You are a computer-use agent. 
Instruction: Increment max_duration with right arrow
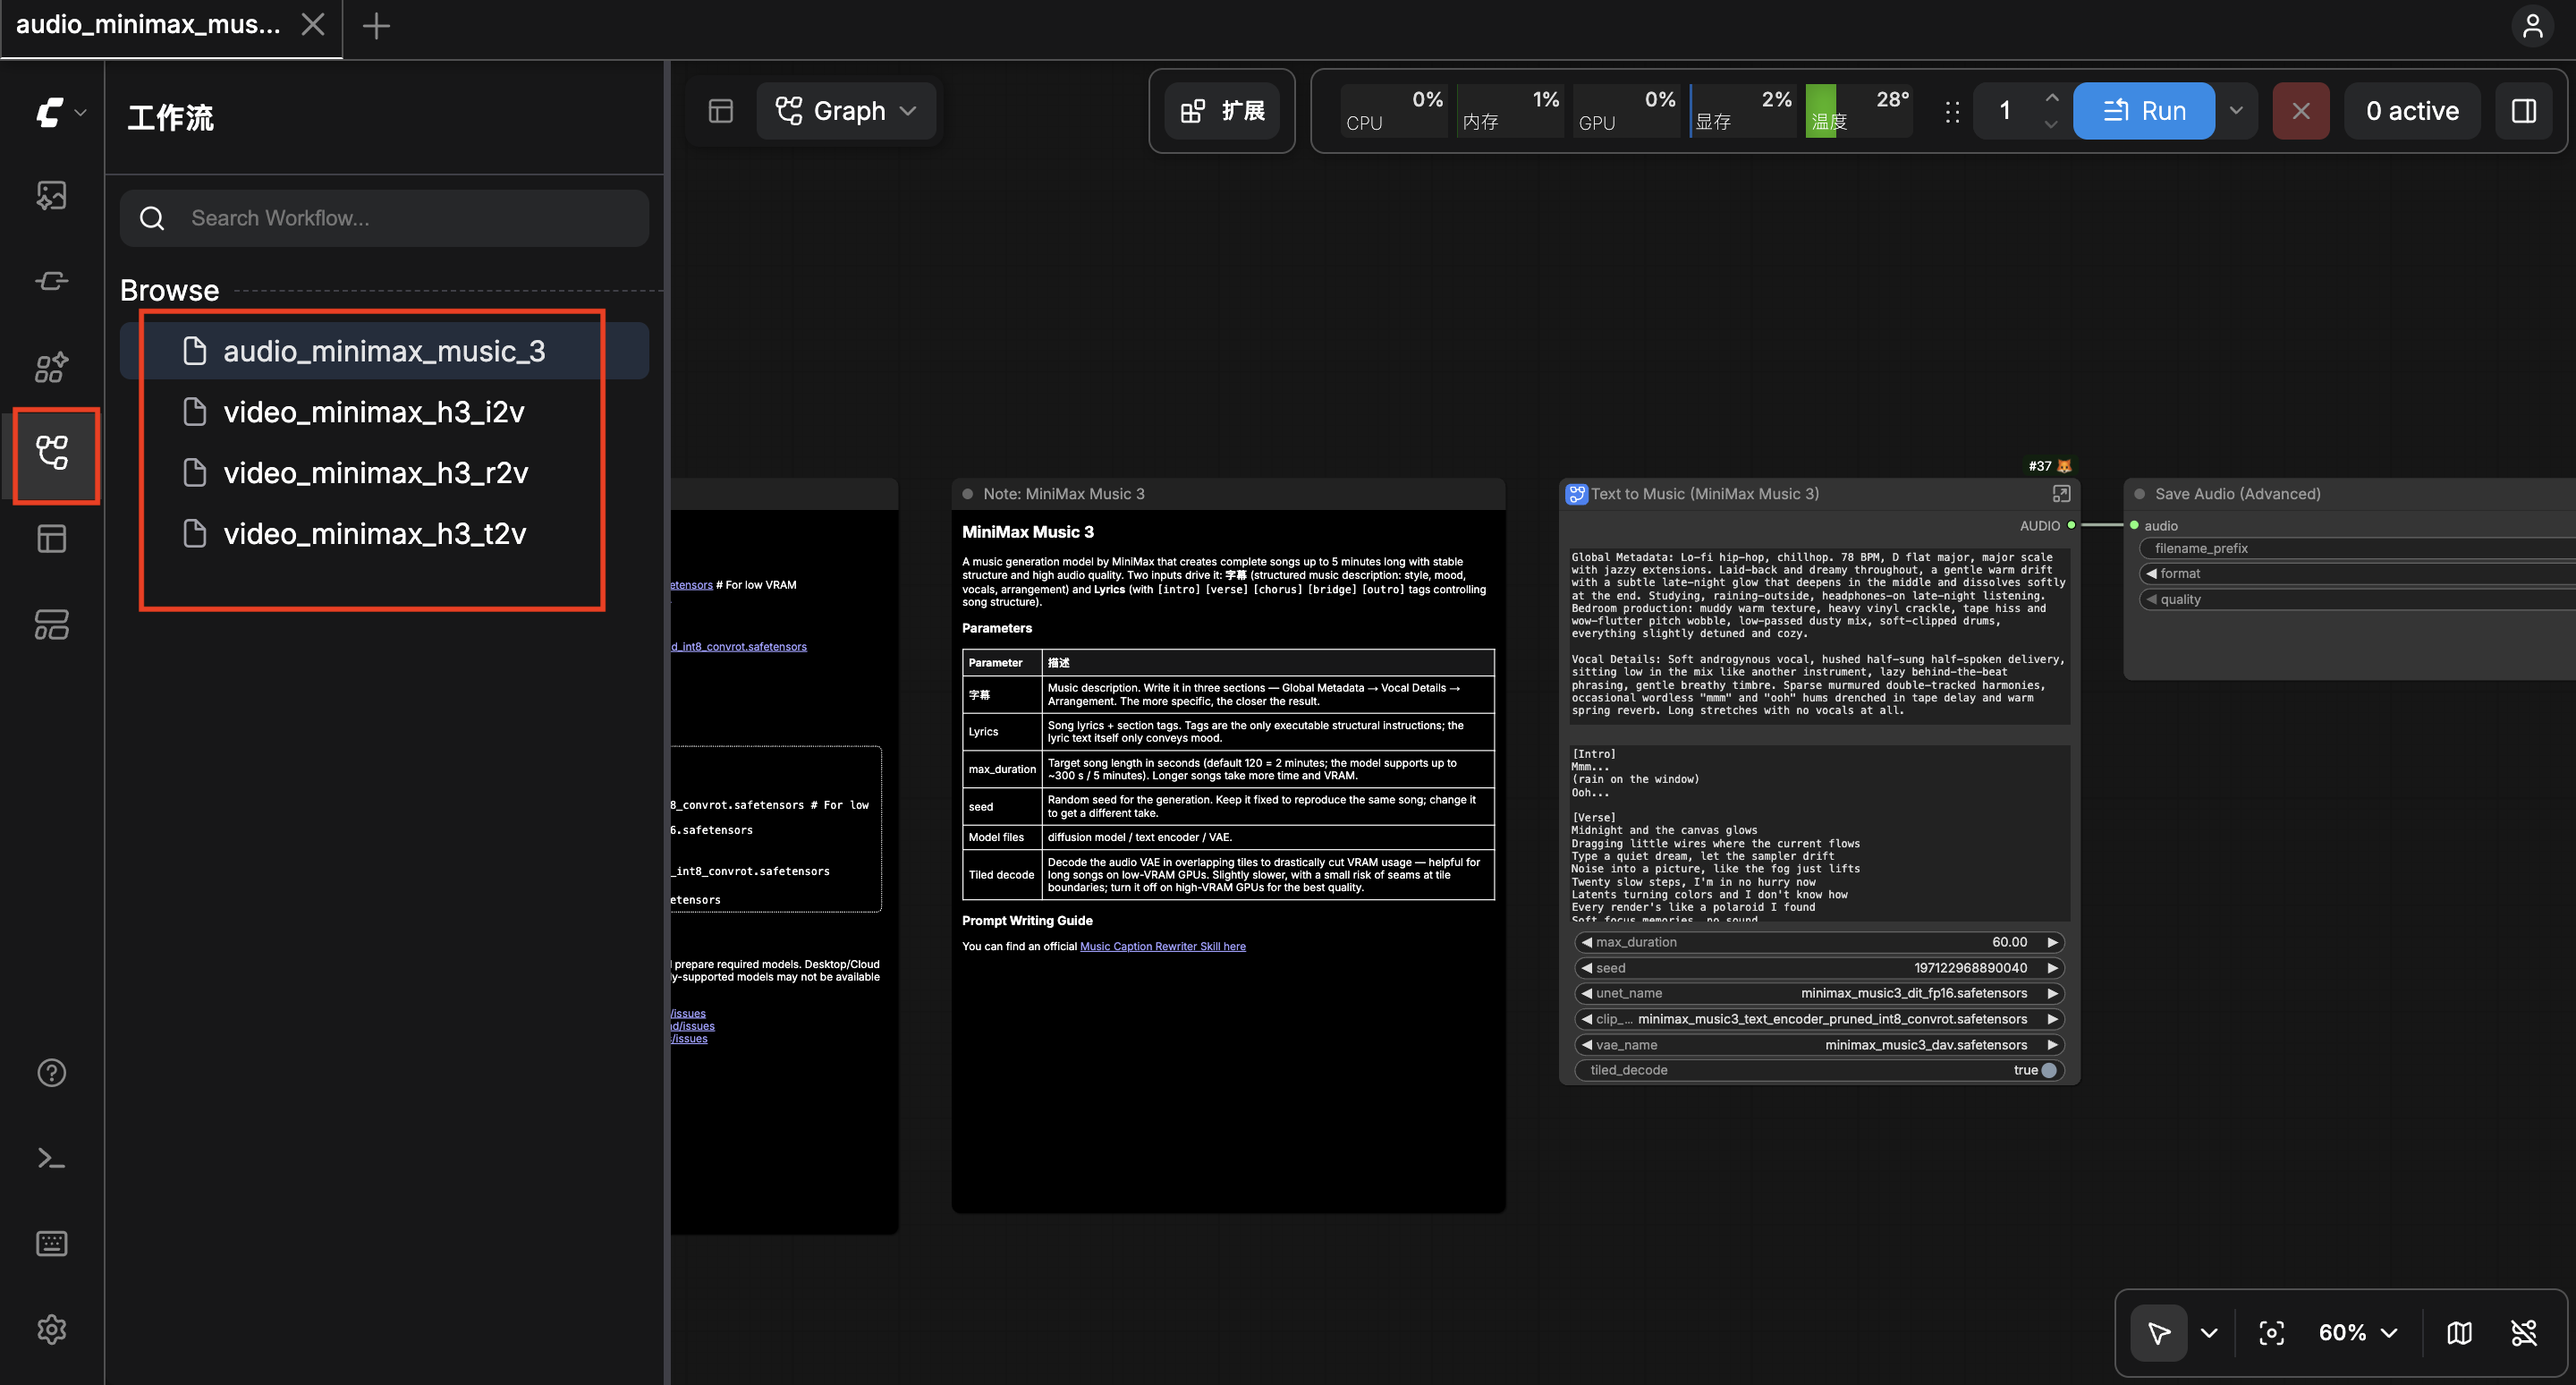[2052, 942]
